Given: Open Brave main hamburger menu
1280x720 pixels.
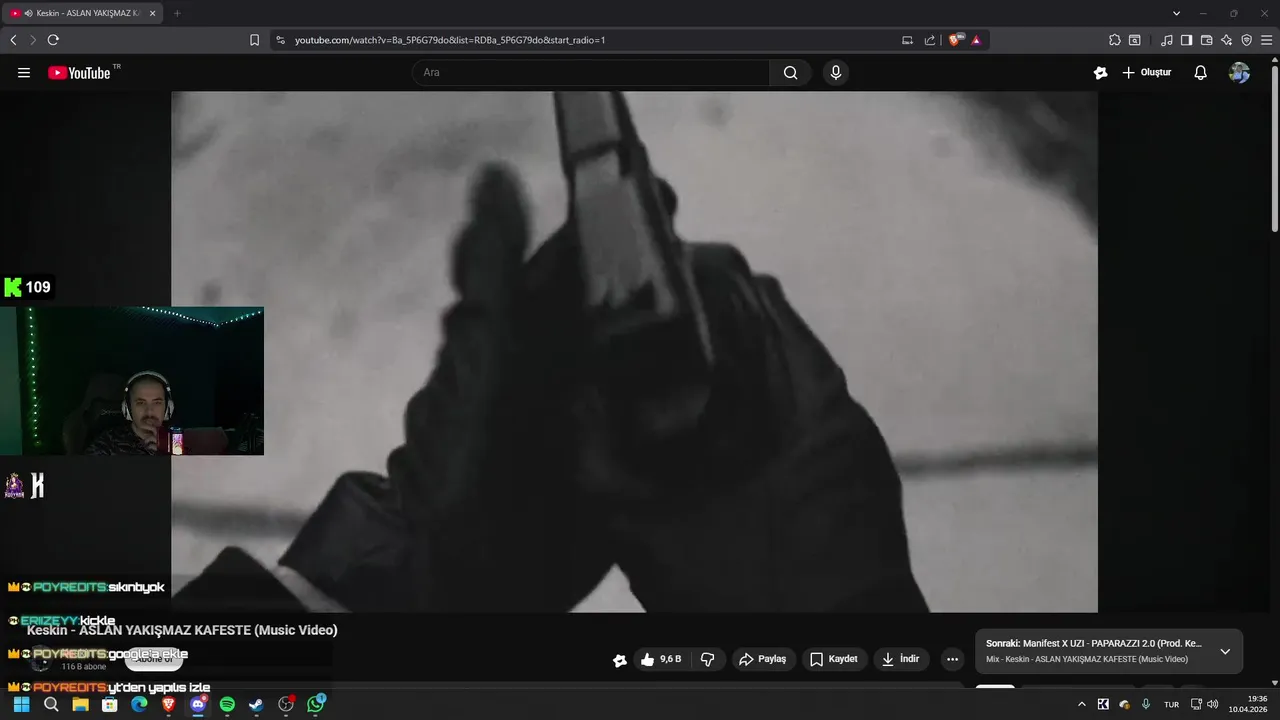Looking at the screenshot, I should (1266, 40).
